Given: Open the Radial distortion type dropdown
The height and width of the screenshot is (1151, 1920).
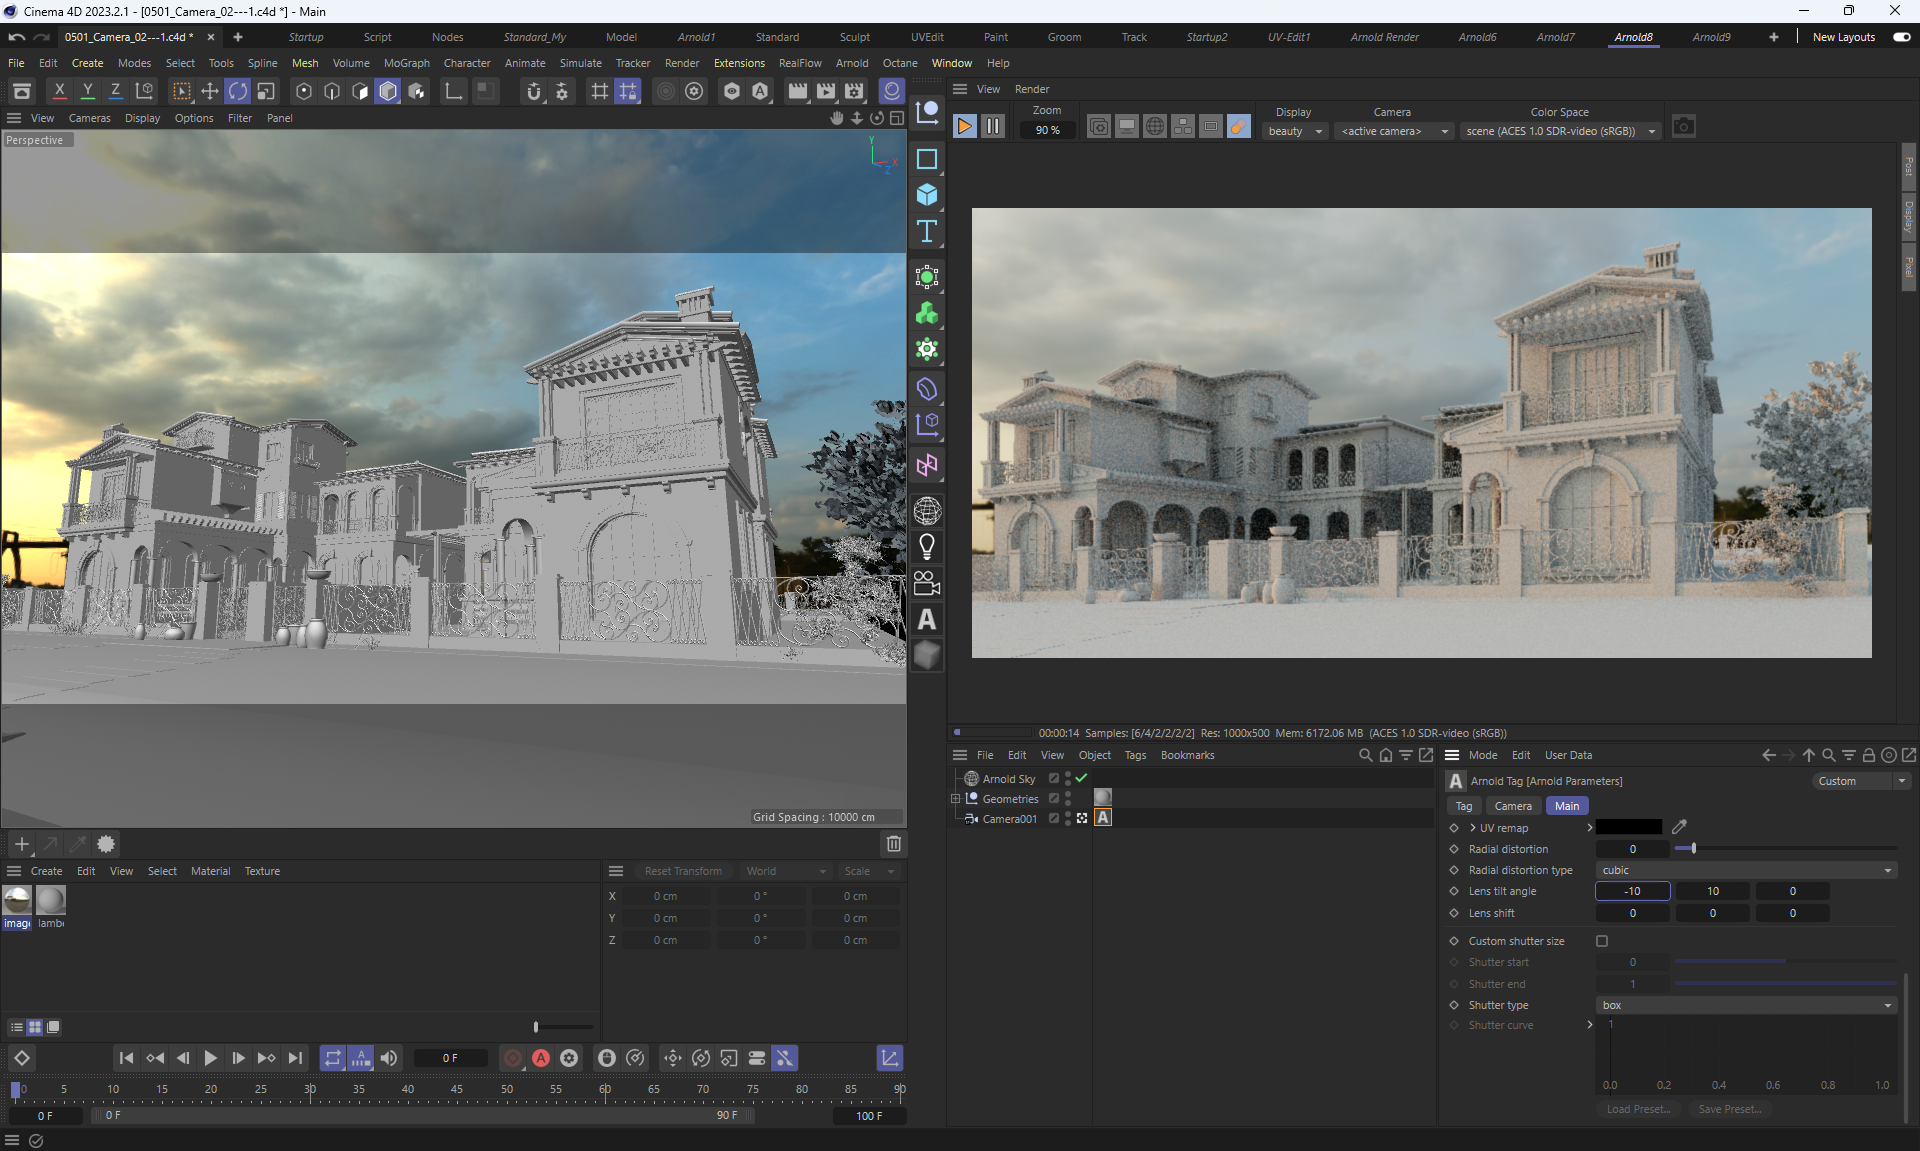Looking at the screenshot, I should 1746,870.
